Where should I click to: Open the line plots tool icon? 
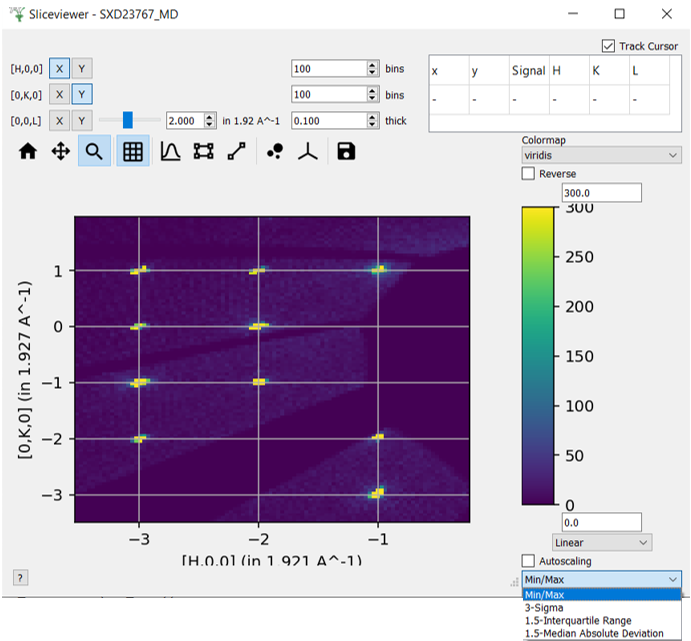[170, 151]
